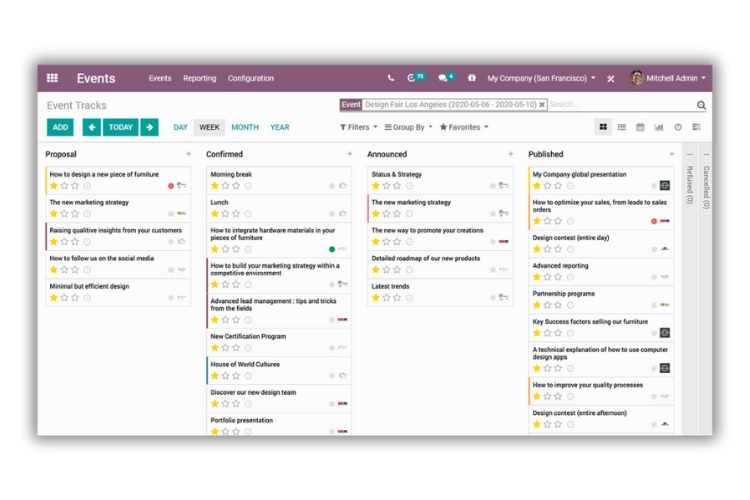Open 'Detailed roadmap of our new products' card
750x500 pixels.
click(440, 264)
